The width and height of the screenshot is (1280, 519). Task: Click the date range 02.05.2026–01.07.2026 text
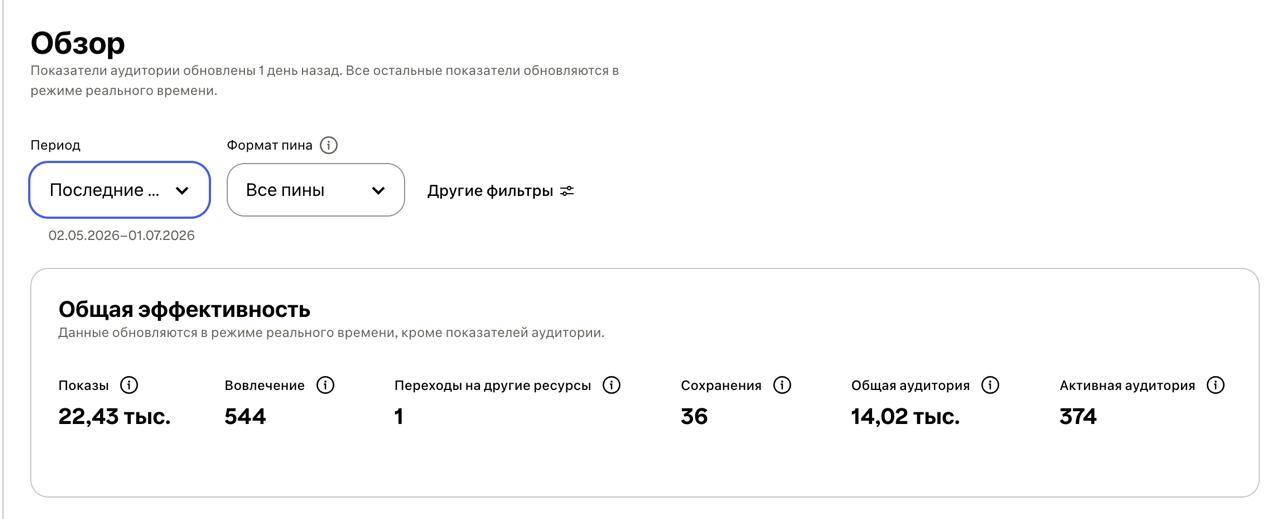(121, 236)
